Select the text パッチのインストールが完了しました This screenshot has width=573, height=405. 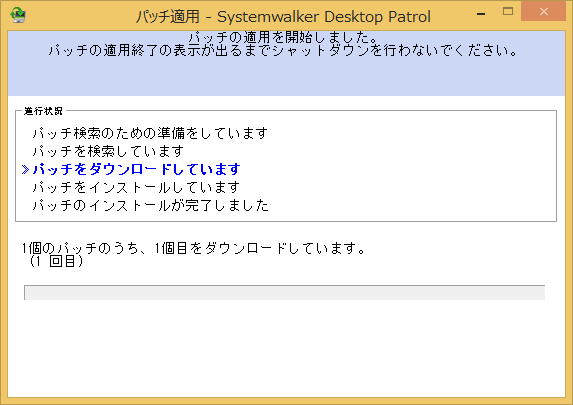(x=151, y=205)
